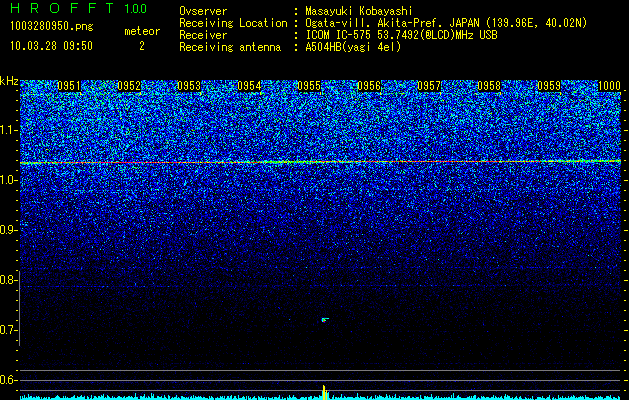This screenshot has height=400, width=629.
Task: Click the meteor label
Action: point(142,31)
